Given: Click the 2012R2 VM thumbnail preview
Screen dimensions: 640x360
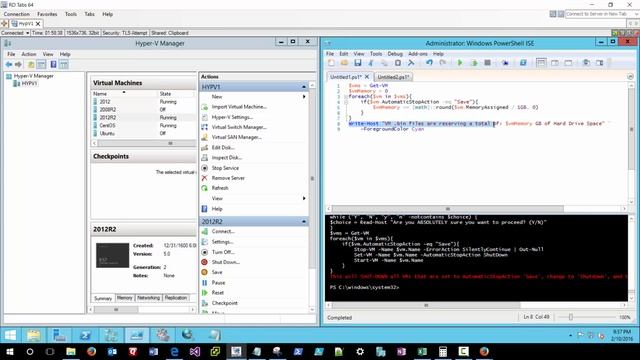Looking at the screenshot, I should (112, 256).
